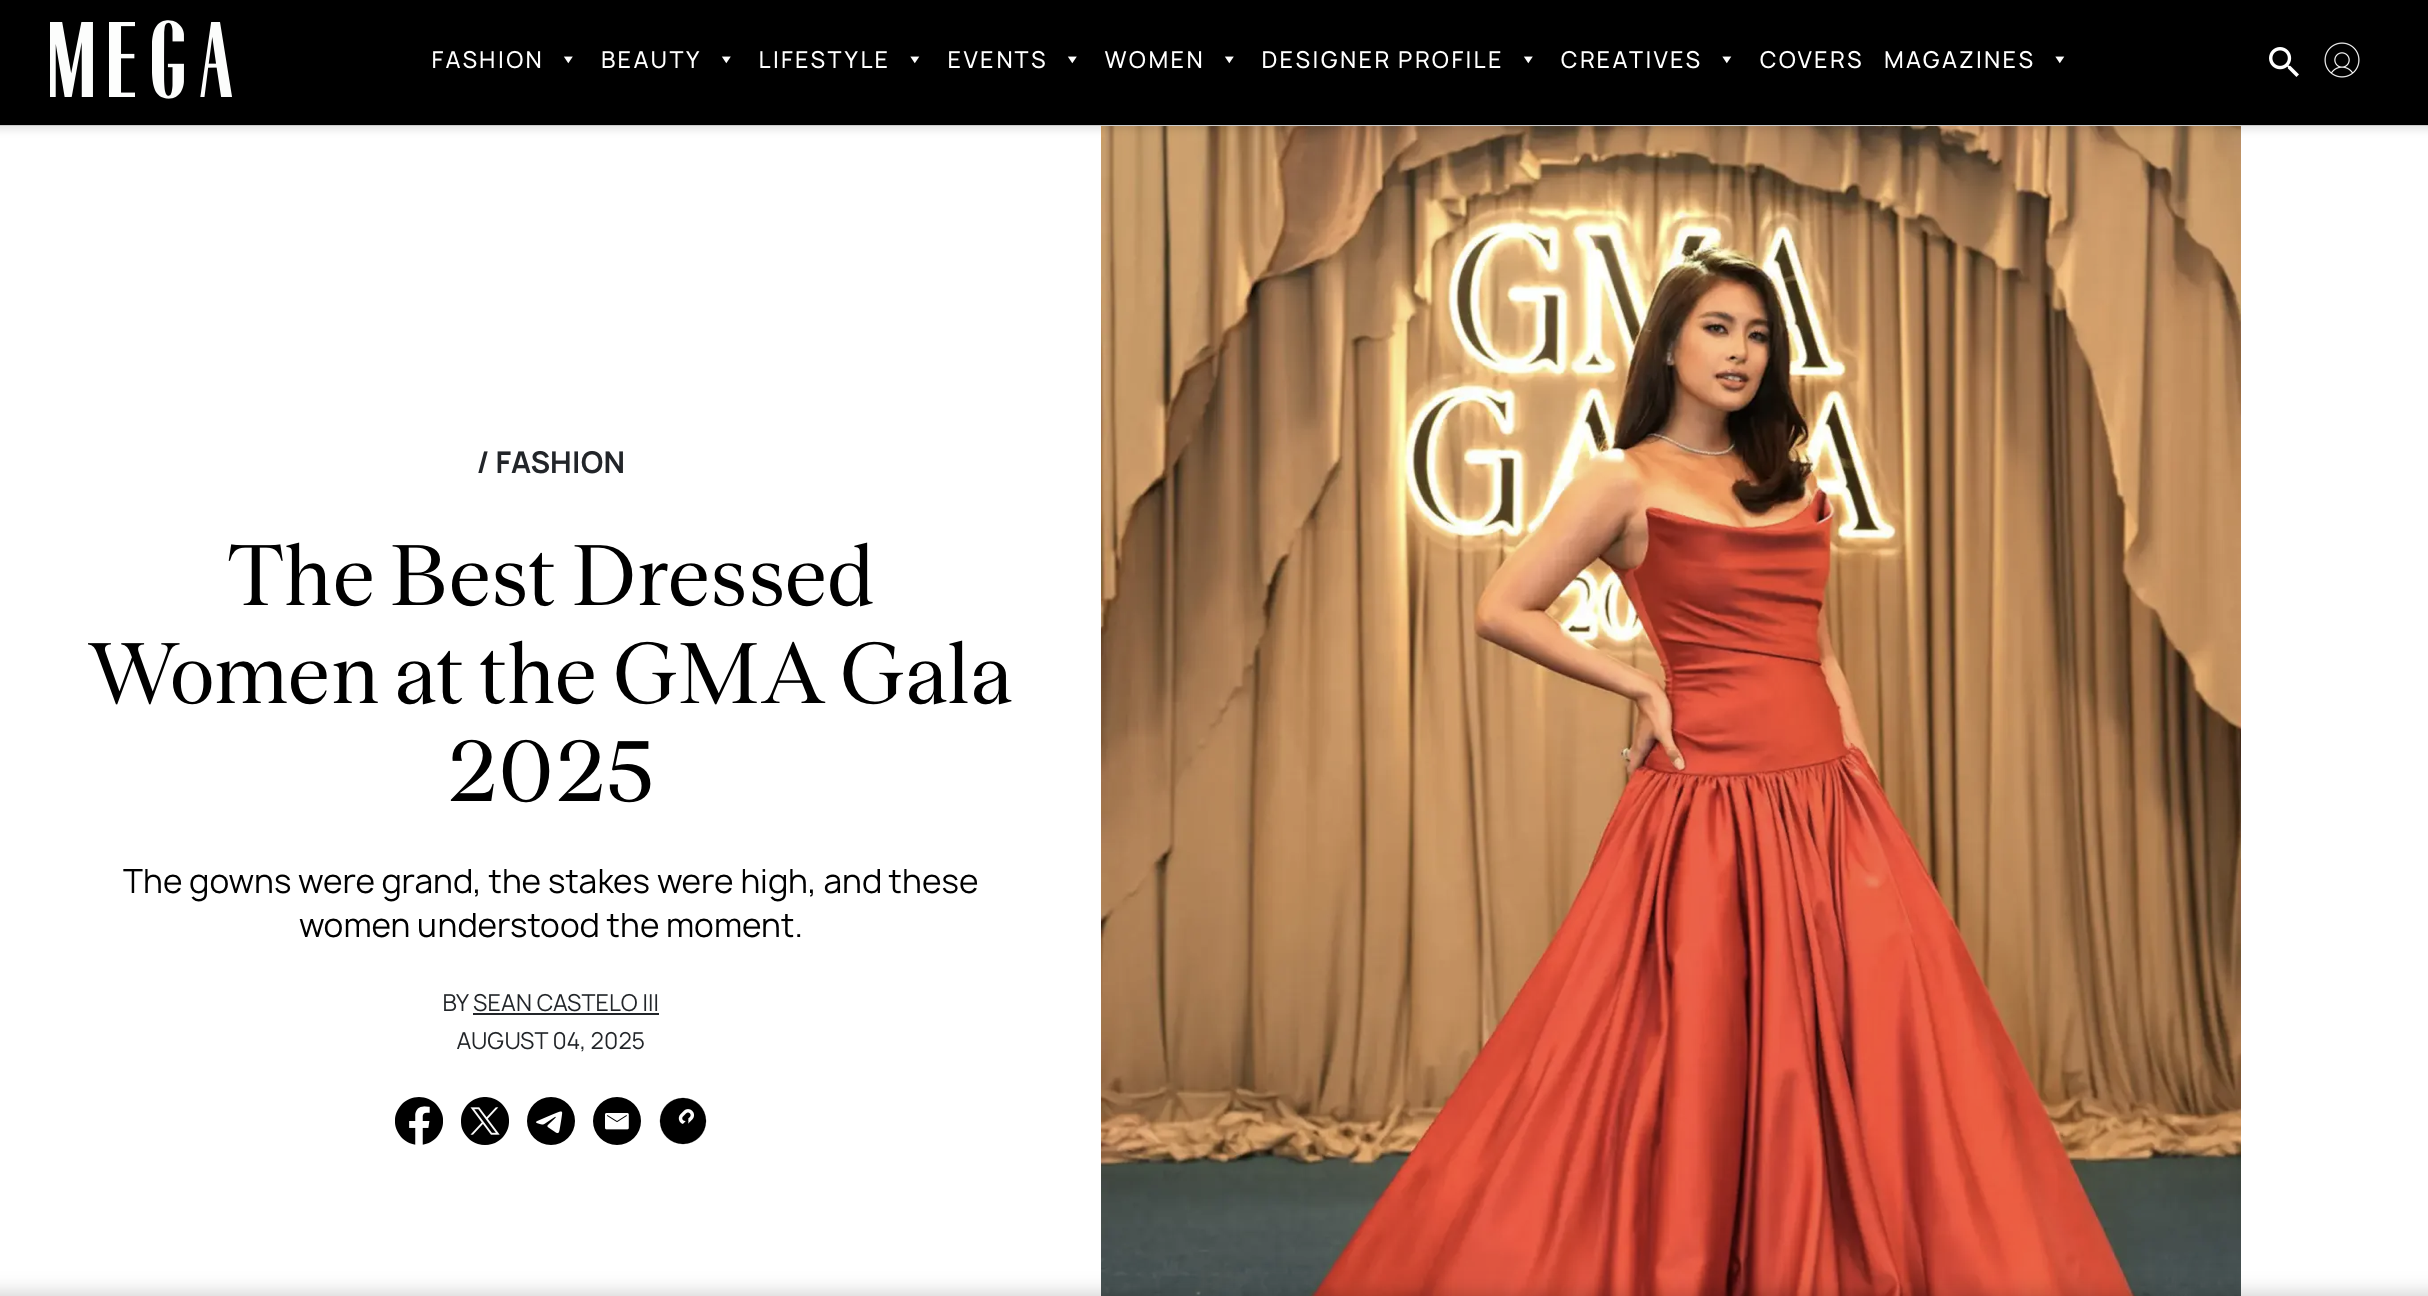Screen dimensions: 2428x1296
Task: Open the WOMEN menu item
Action: 1154,60
